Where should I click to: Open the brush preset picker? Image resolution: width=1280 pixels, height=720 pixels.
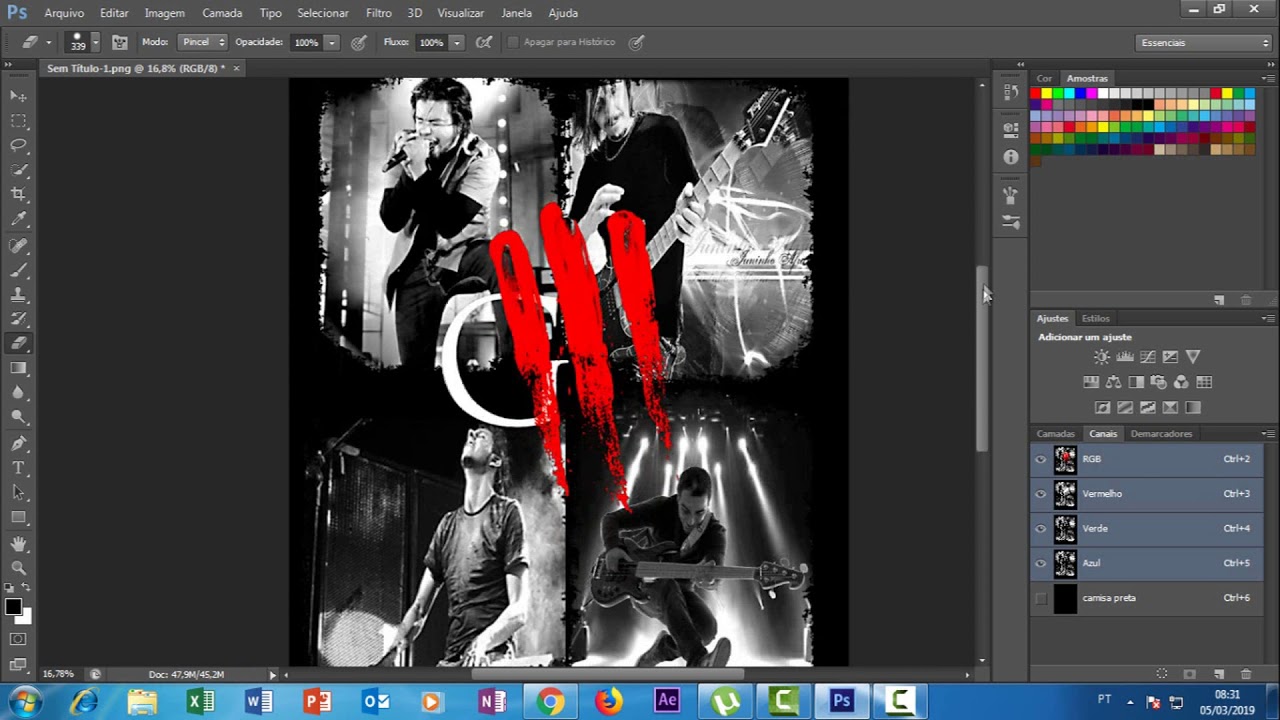coord(80,42)
